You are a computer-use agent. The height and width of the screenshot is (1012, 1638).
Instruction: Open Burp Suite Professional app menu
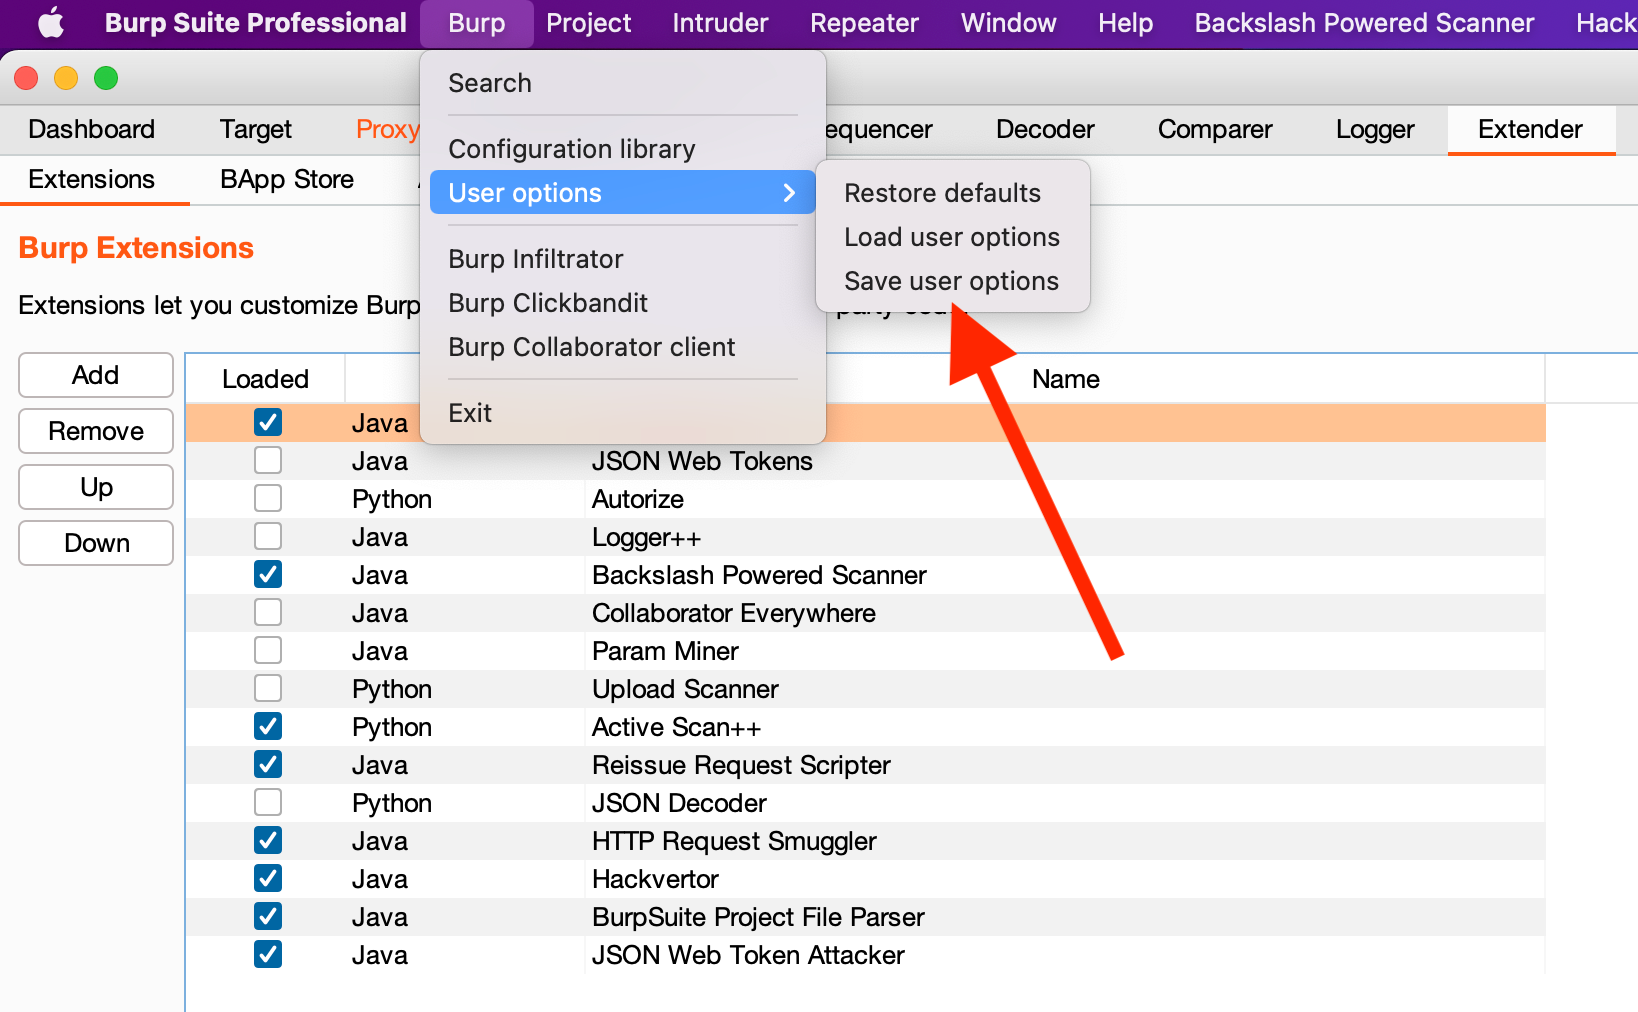(255, 23)
